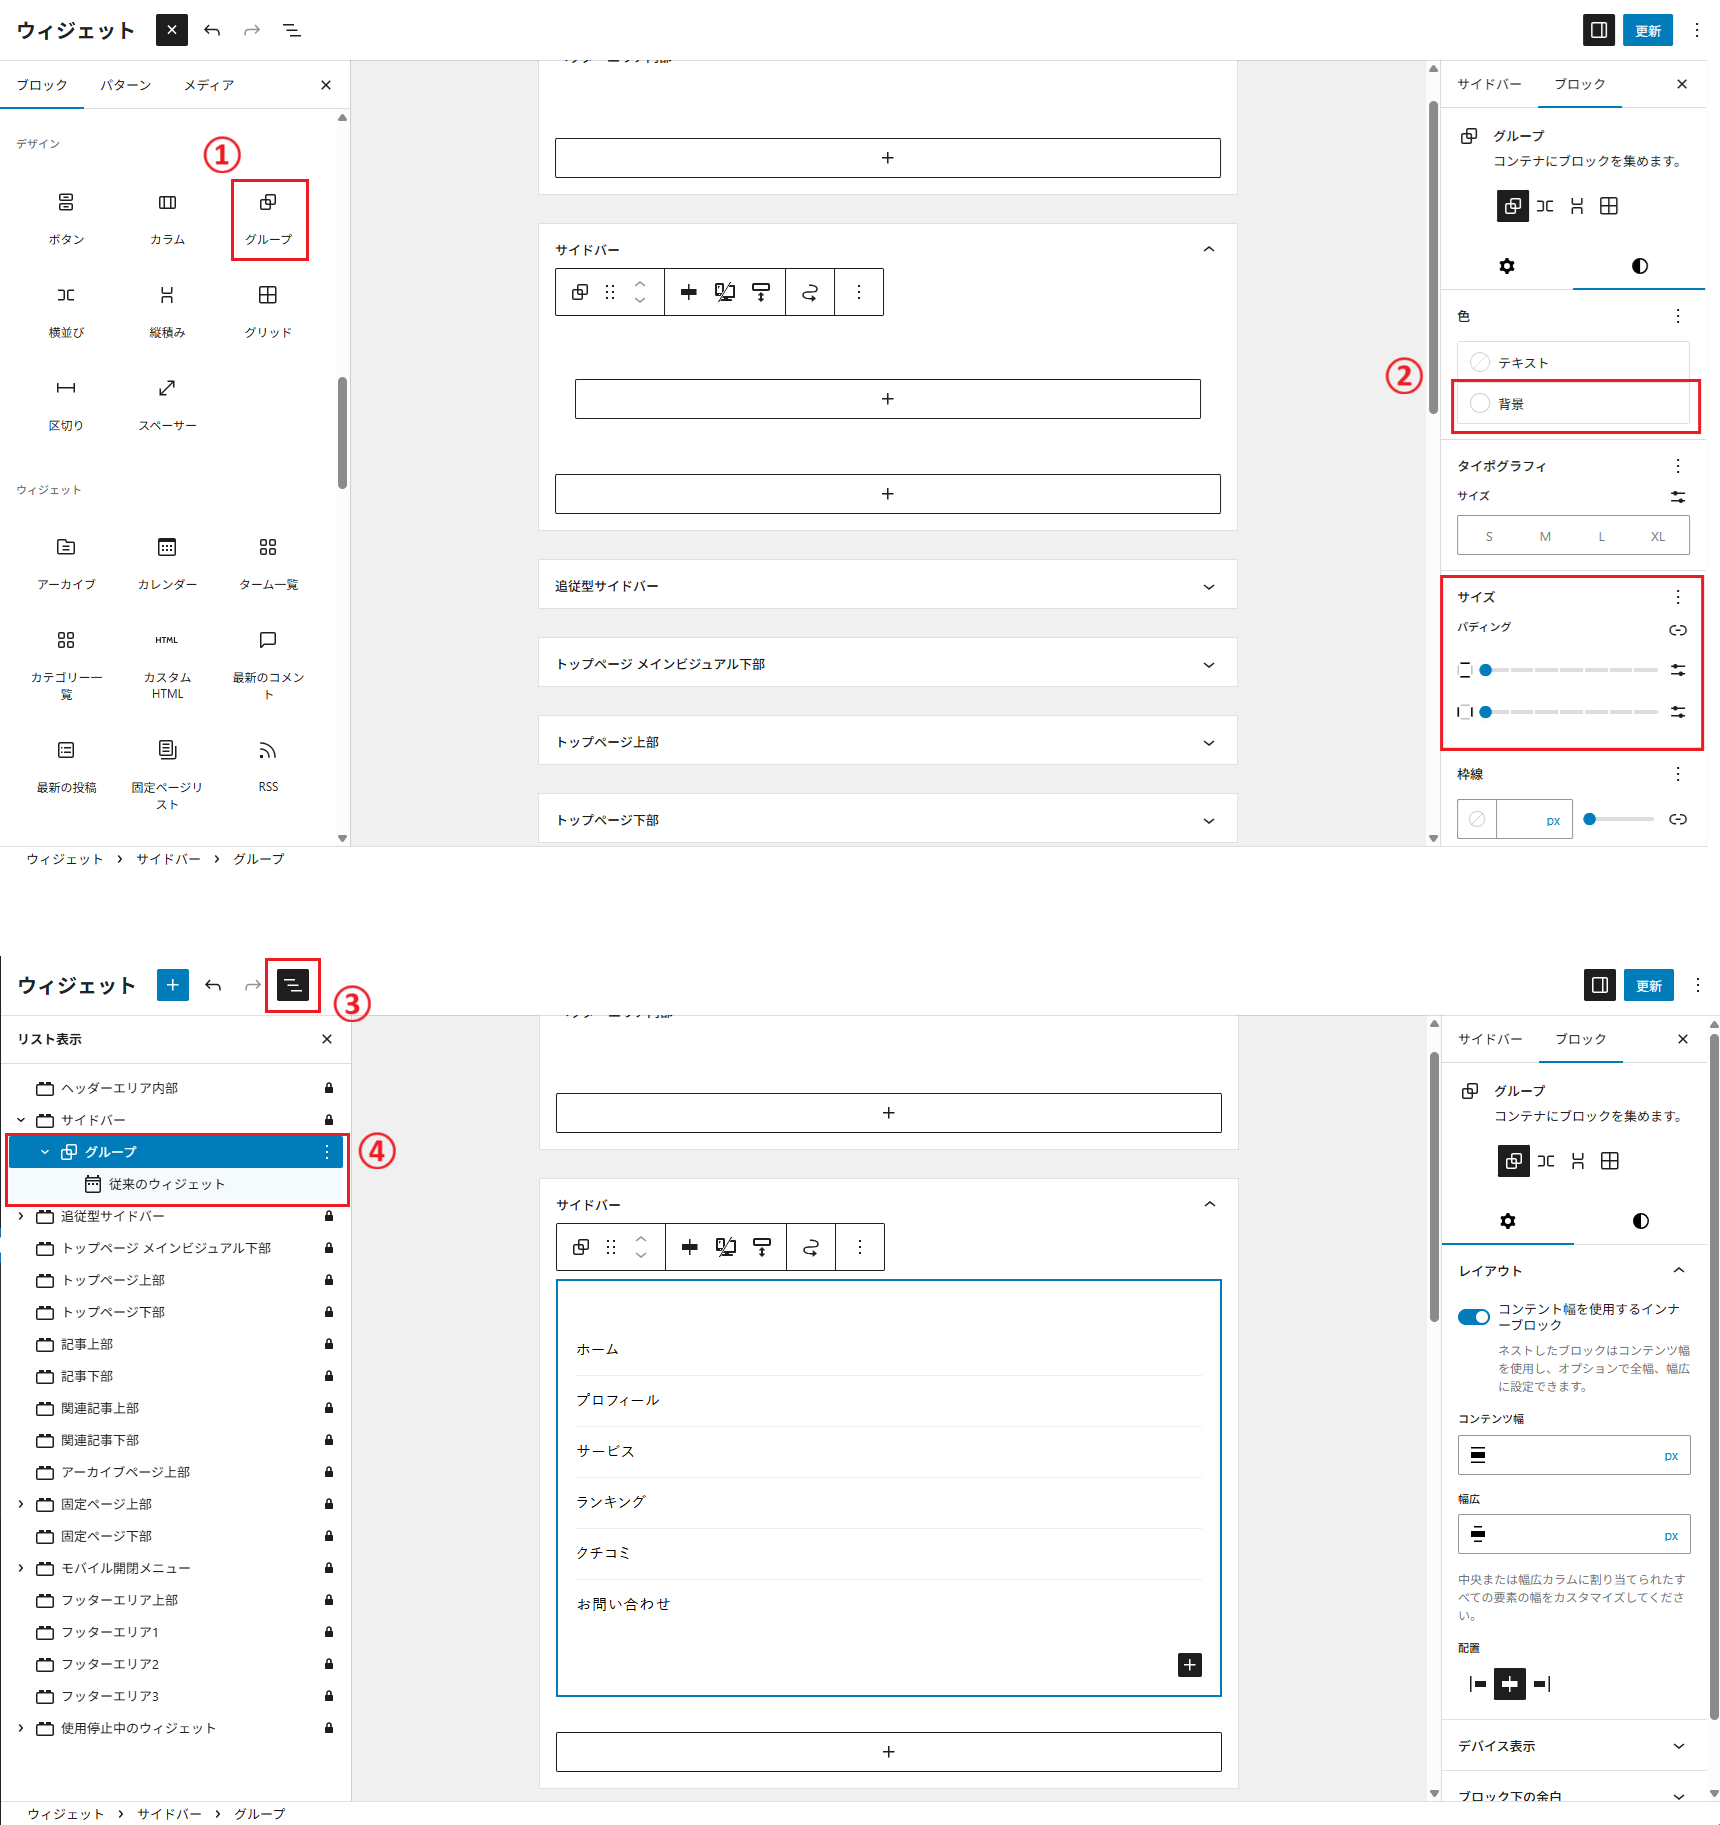Switch to the パターン tab
Image resolution: width=1720 pixels, height=1825 pixels.
pyautogui.click(x=125, y=85)
